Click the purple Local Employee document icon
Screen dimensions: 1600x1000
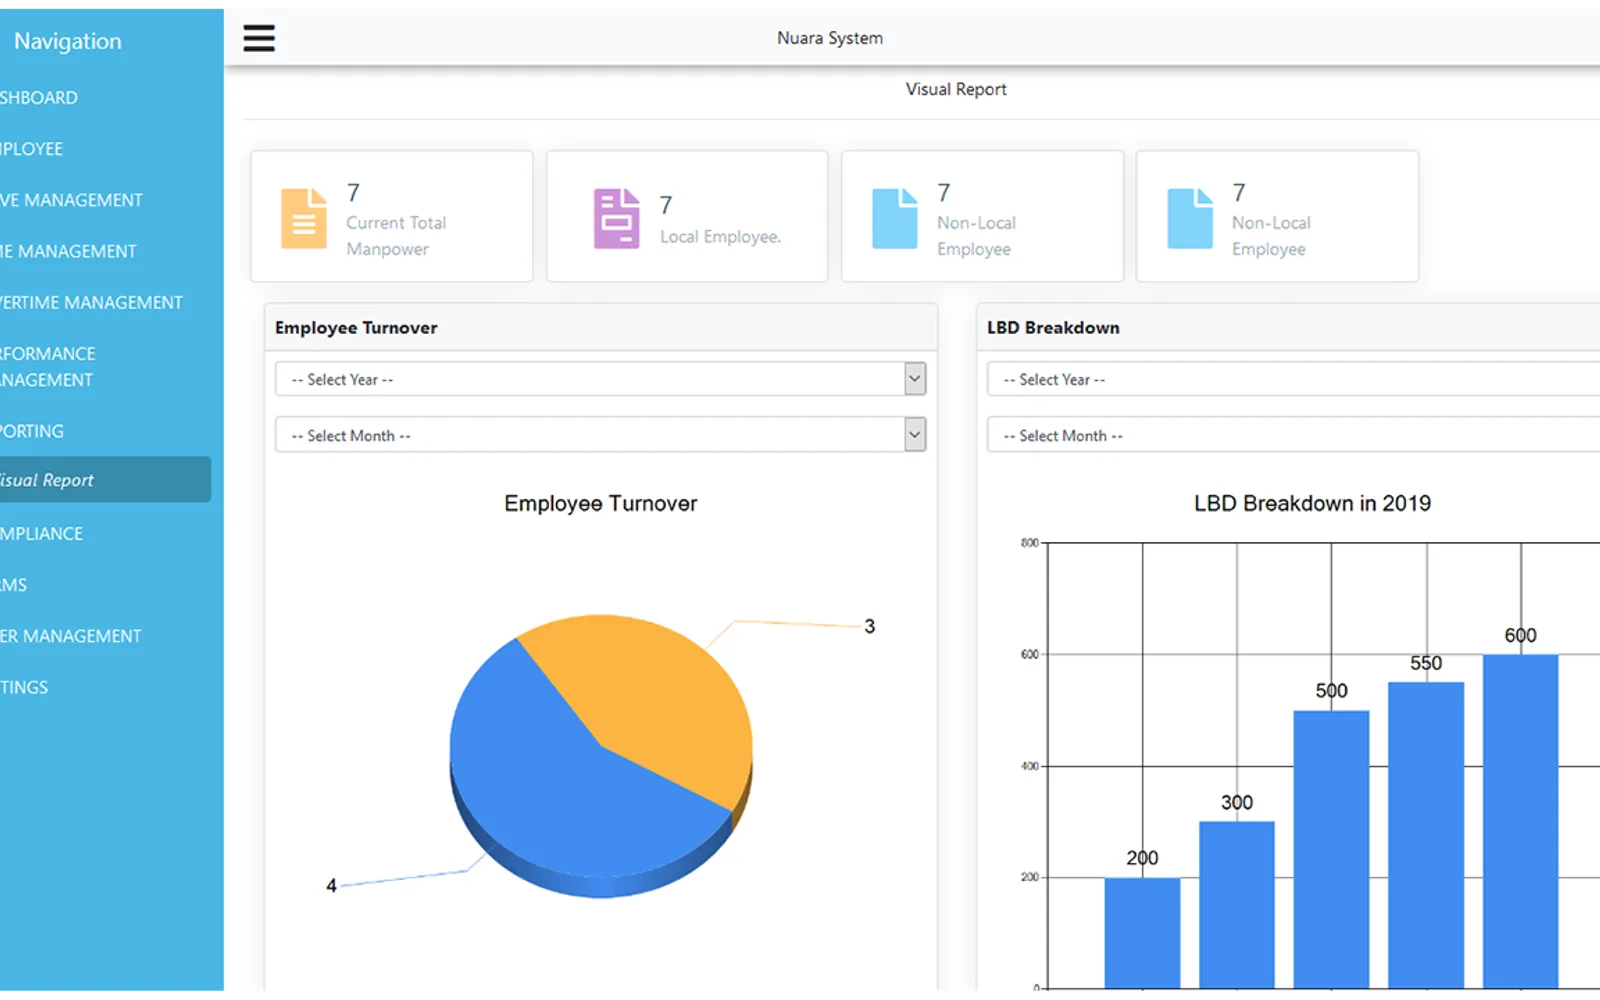click(x=616, y=218)
